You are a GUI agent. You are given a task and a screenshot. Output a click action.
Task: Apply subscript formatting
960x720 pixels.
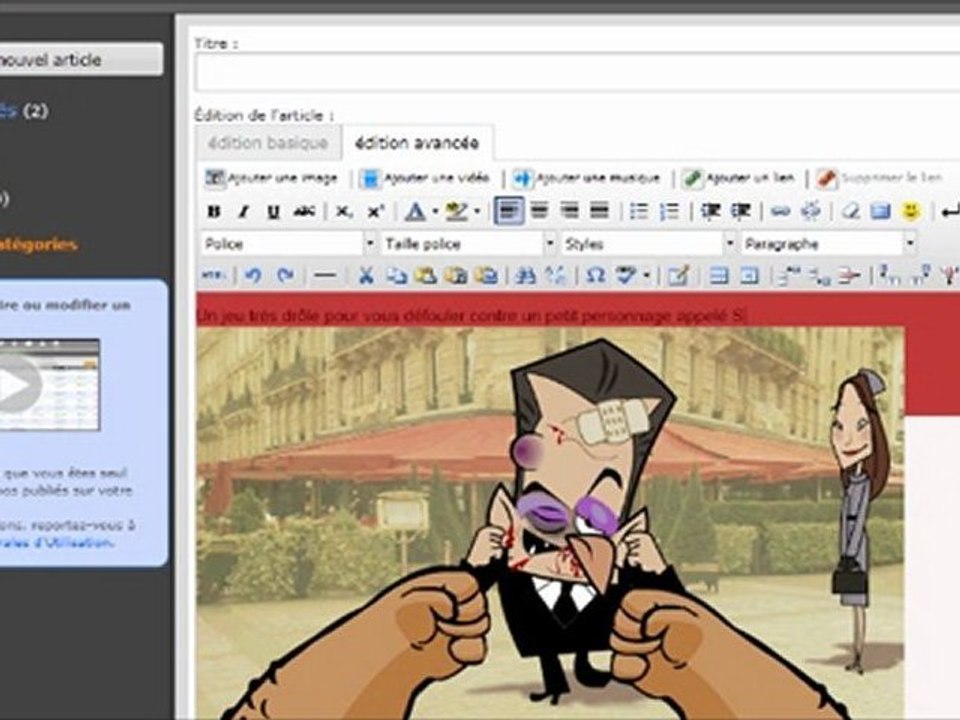tap(344, 212)
